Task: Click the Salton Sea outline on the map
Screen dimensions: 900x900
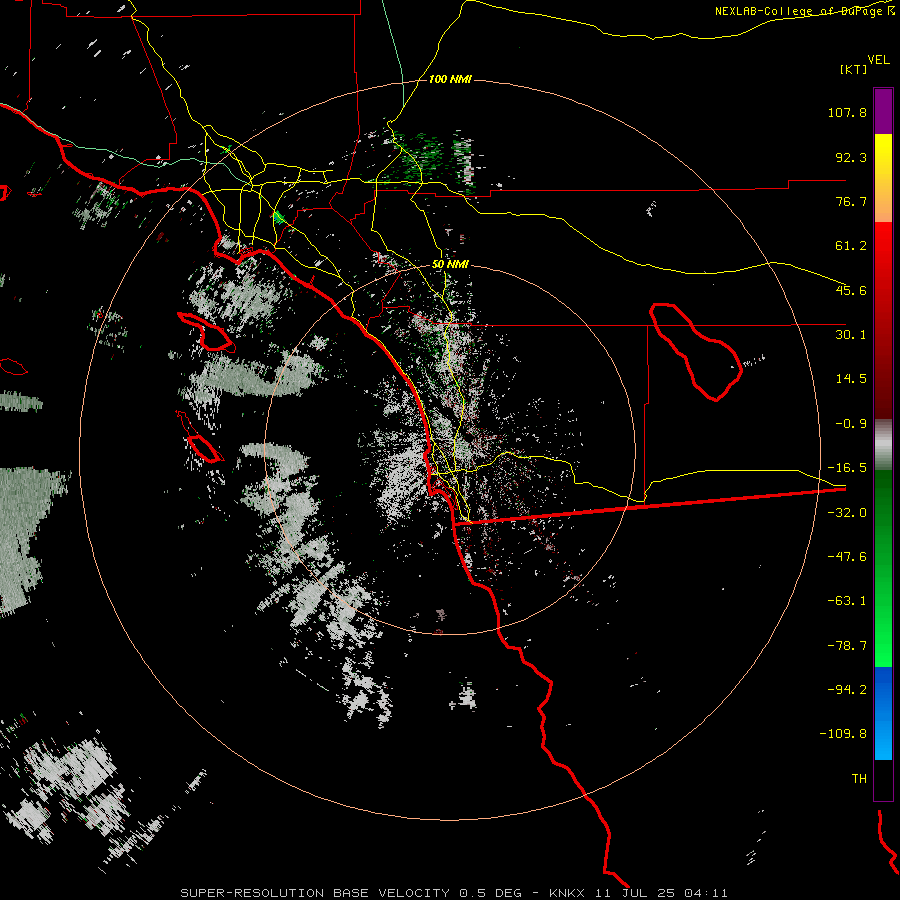Action: [696, 352]
